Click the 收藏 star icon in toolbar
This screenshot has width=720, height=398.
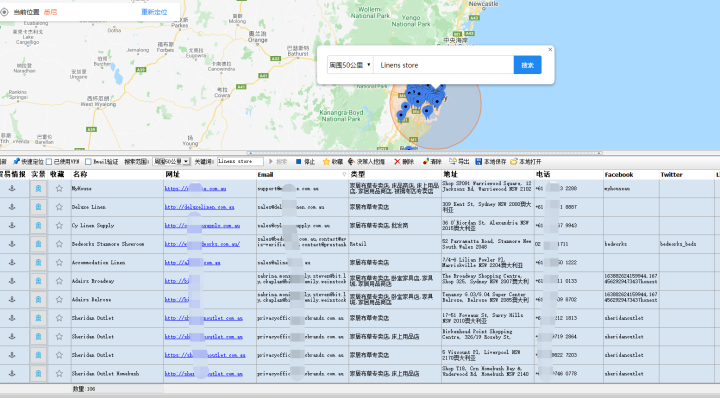[x=326, y=162]
